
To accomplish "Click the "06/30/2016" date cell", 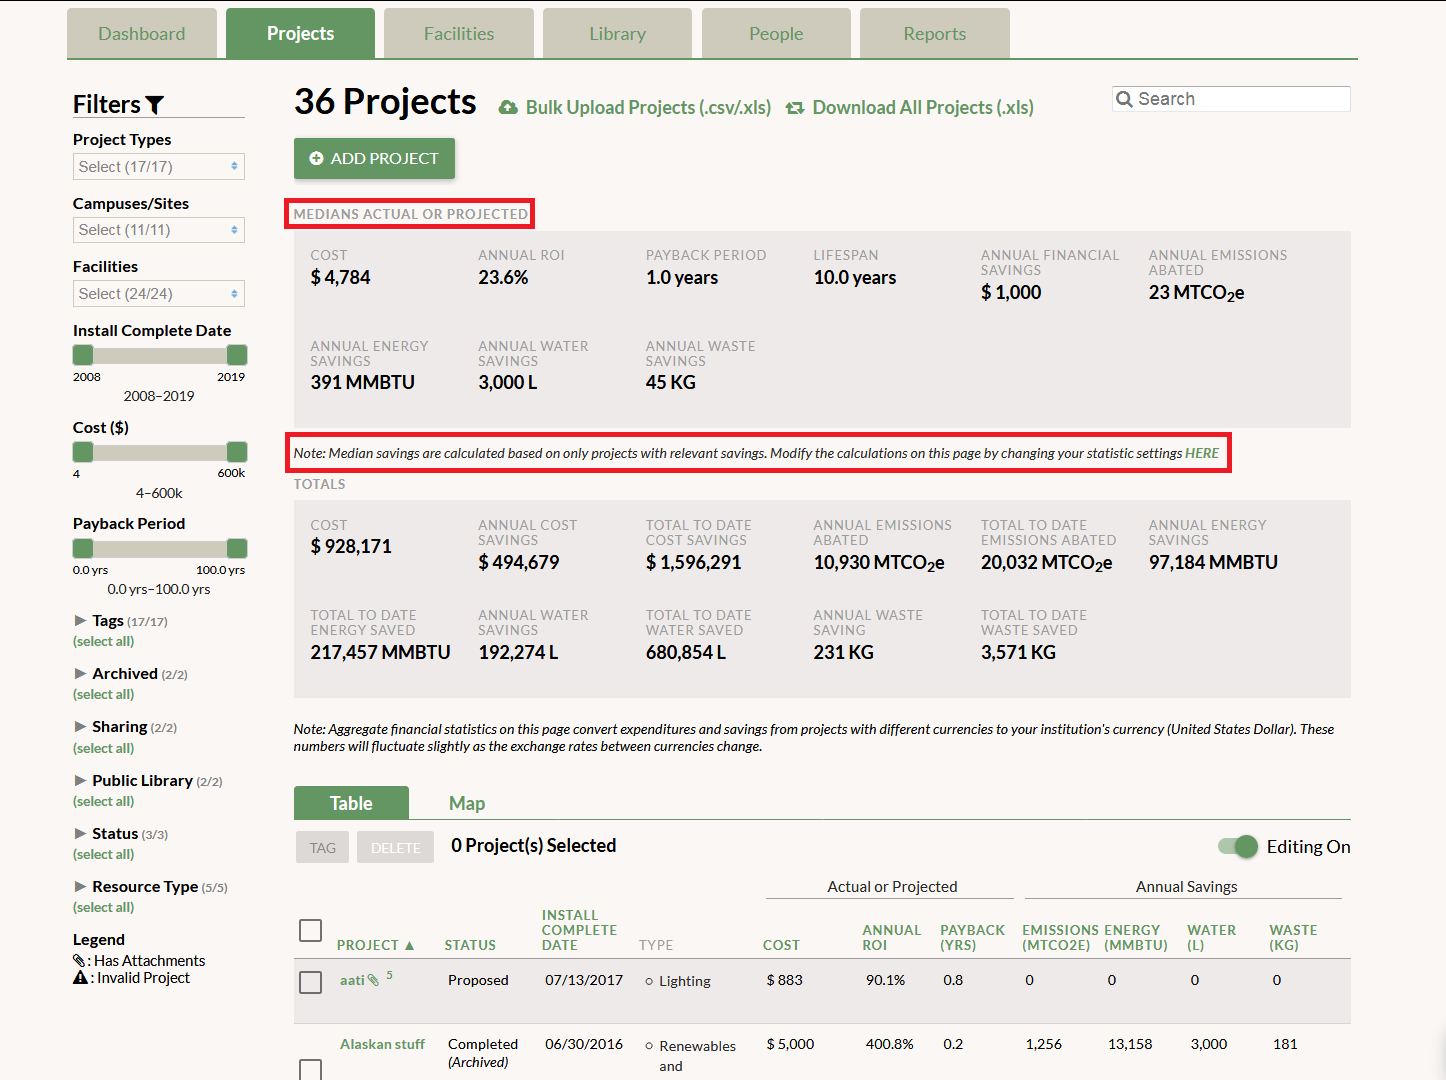I will pyautogui.click(x=584, y=1044).
